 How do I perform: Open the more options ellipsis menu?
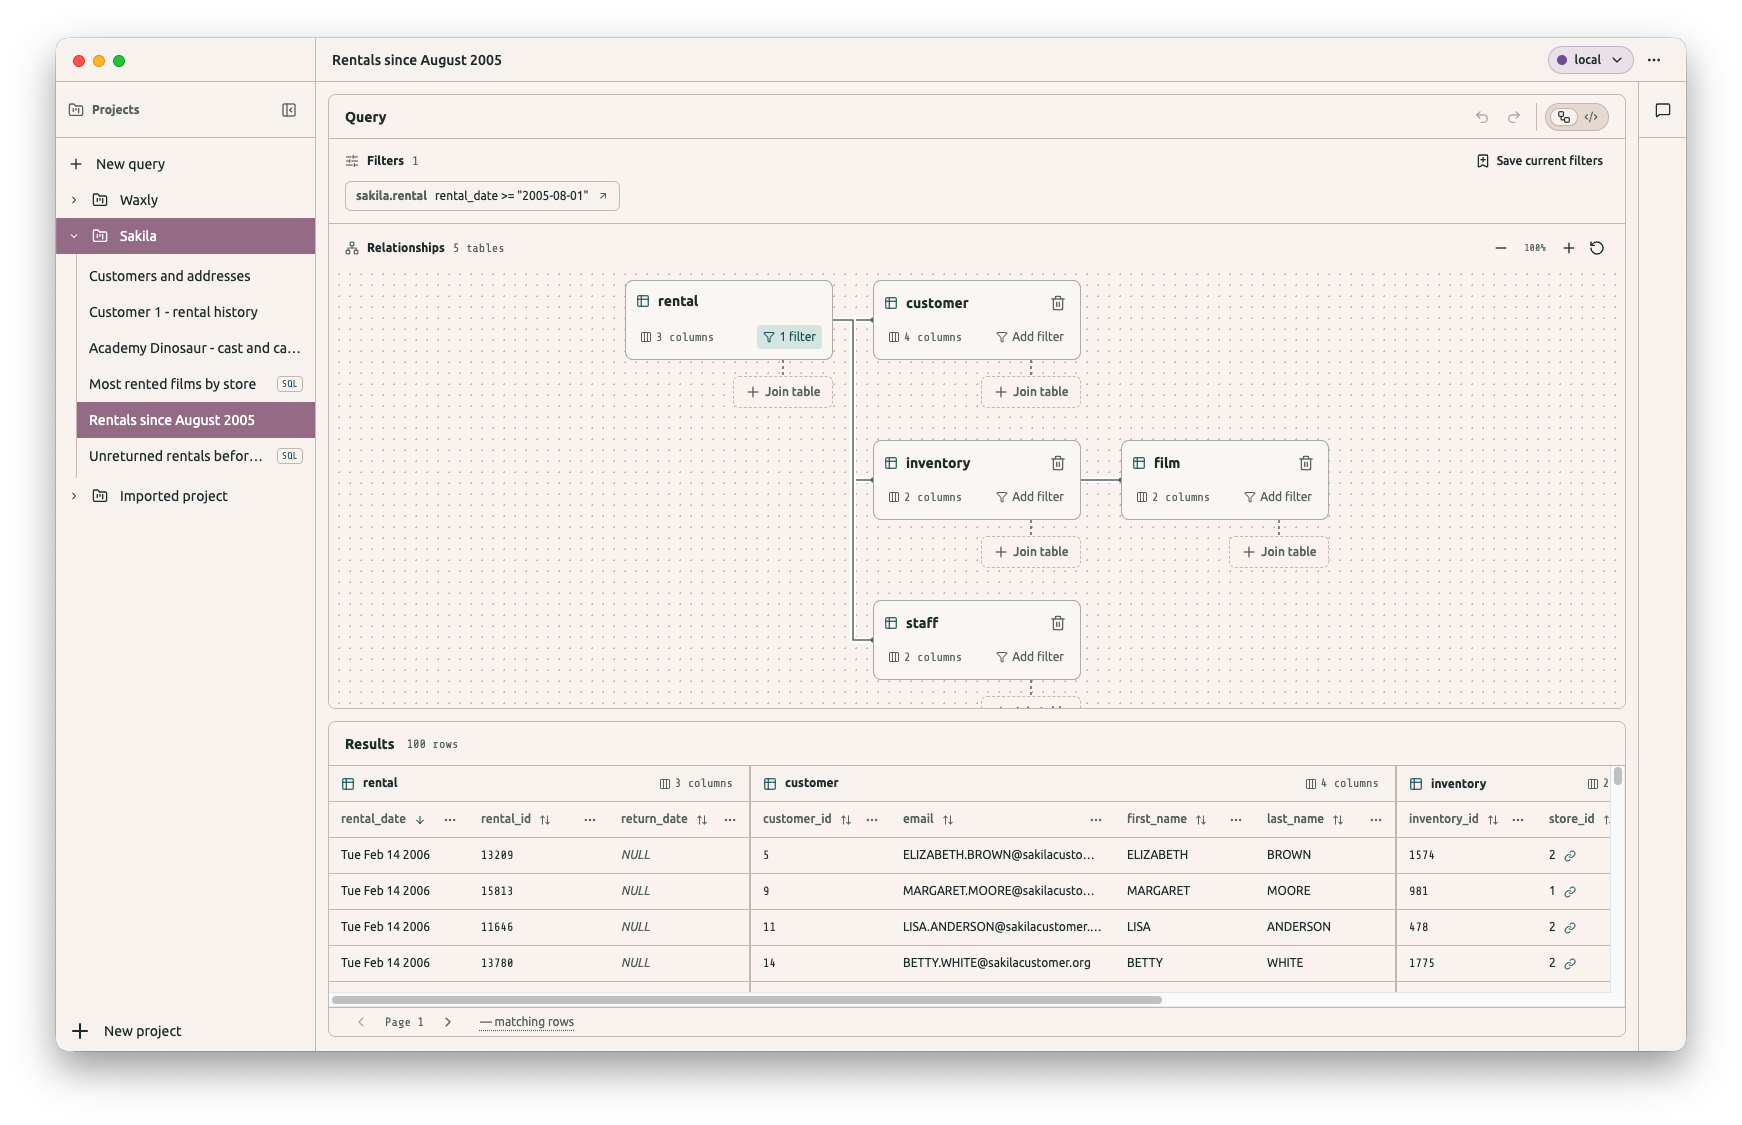coord(1654,60)
